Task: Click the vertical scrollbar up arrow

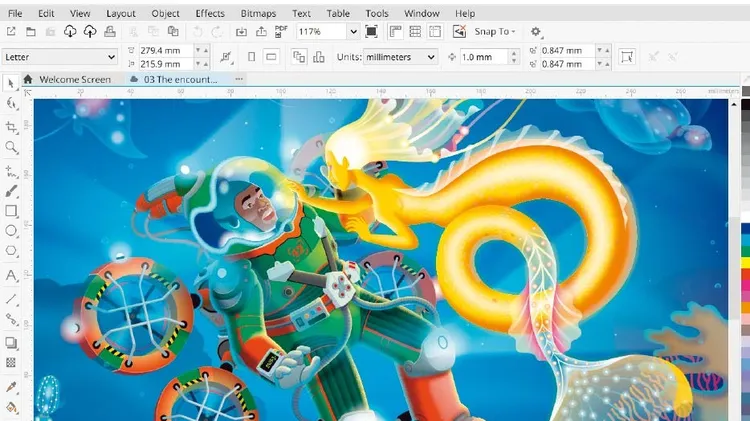Action: pyautogui.click(x=734, y=104)
